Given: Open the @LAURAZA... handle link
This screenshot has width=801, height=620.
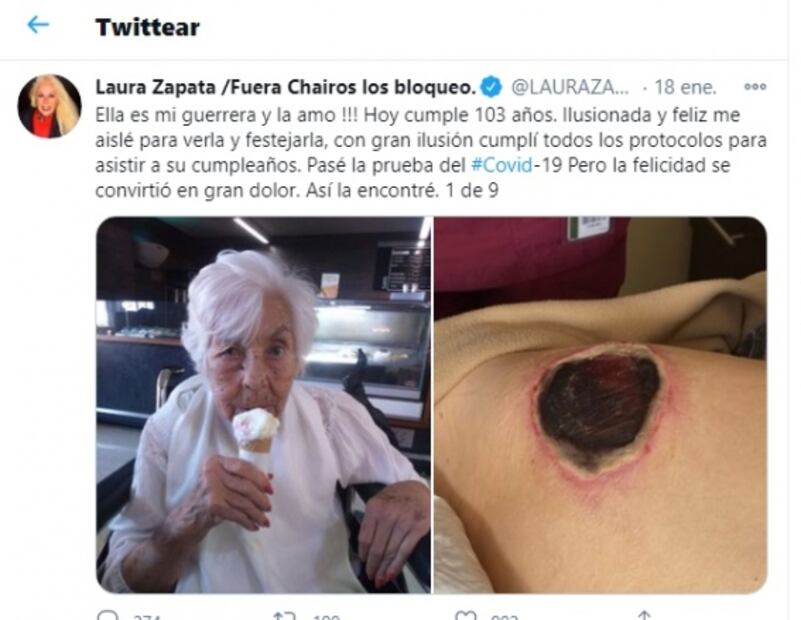Looking at the screenshot, I should (570, 87).
